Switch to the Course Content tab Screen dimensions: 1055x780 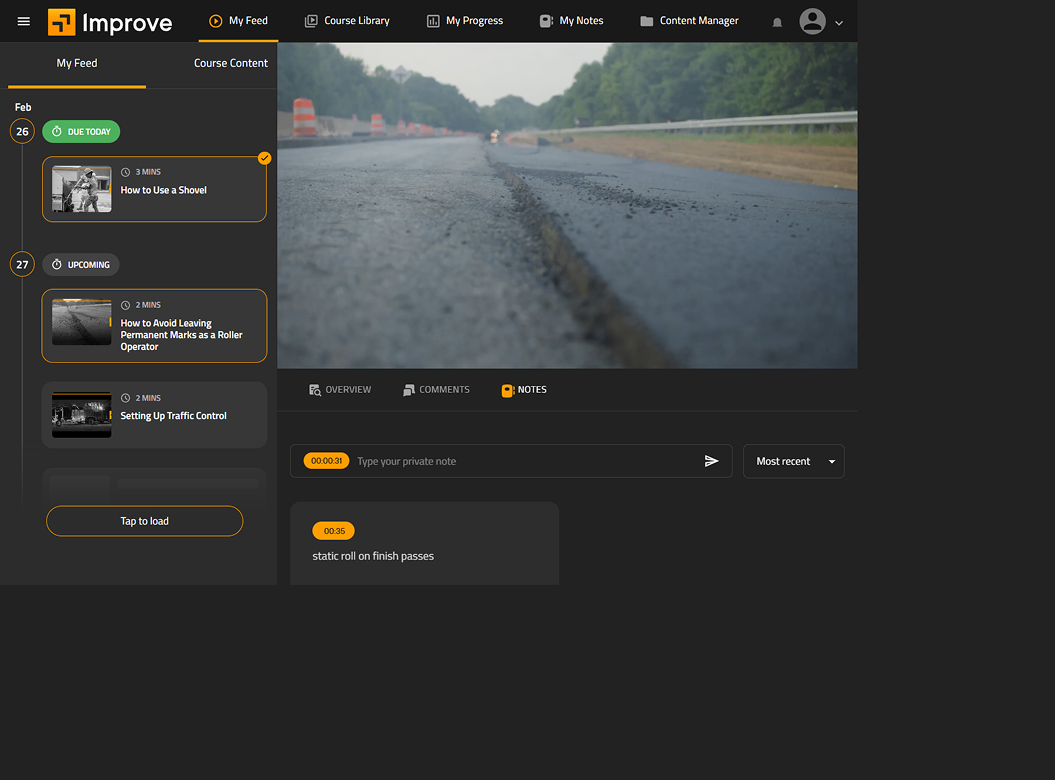point(230,63)
